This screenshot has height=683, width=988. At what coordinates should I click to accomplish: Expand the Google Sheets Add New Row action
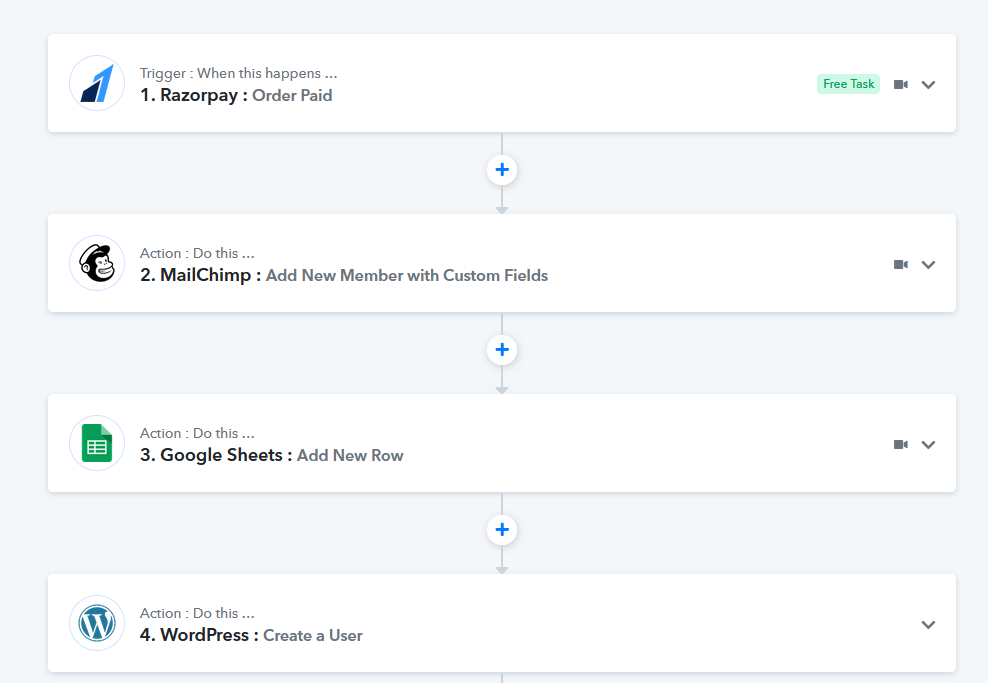click(928, 445)
